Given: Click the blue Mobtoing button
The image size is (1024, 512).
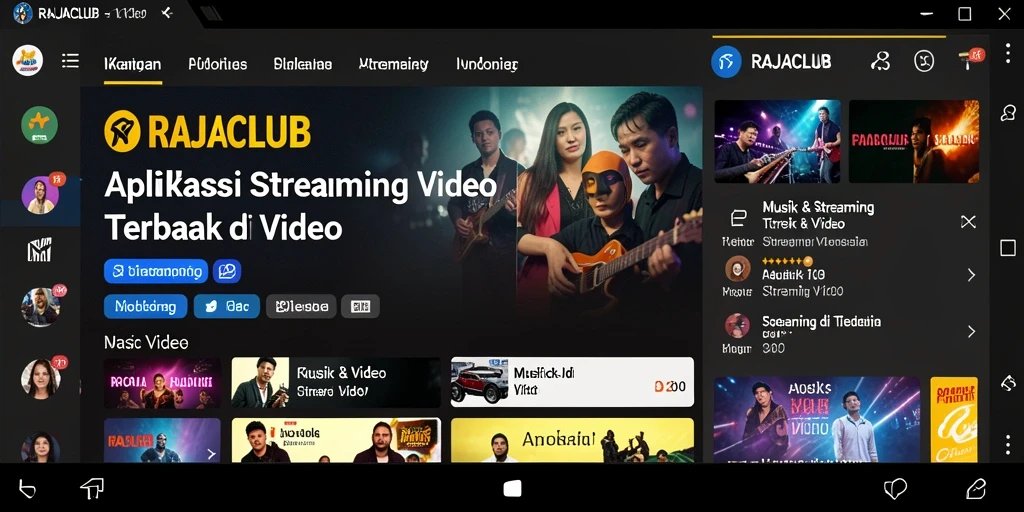Looking at the screenshot, I should coord(145,306).
